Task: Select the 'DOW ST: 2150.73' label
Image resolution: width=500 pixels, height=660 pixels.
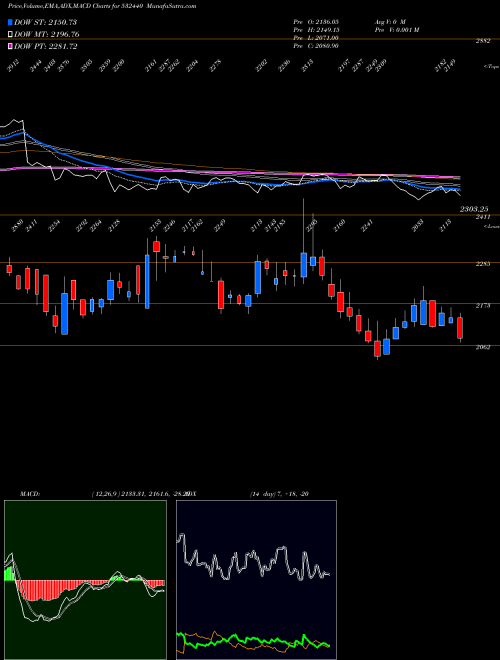Action: pyautogui.click(x=45, y=22)
